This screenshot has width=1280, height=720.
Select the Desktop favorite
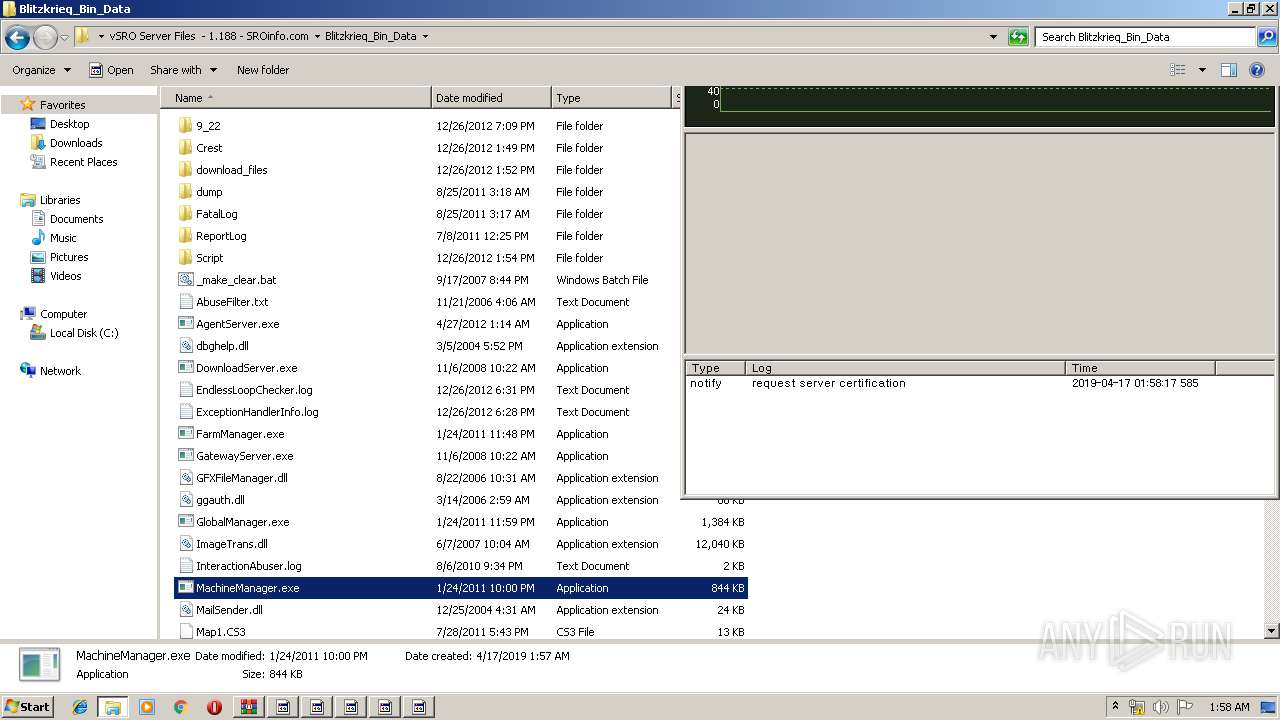pyautogui.click(x=69, y=124)
